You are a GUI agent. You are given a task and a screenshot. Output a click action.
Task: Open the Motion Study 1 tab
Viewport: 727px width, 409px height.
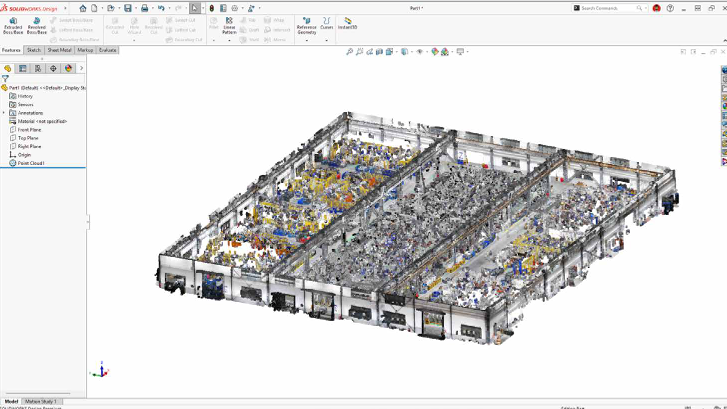coord(41,401)
